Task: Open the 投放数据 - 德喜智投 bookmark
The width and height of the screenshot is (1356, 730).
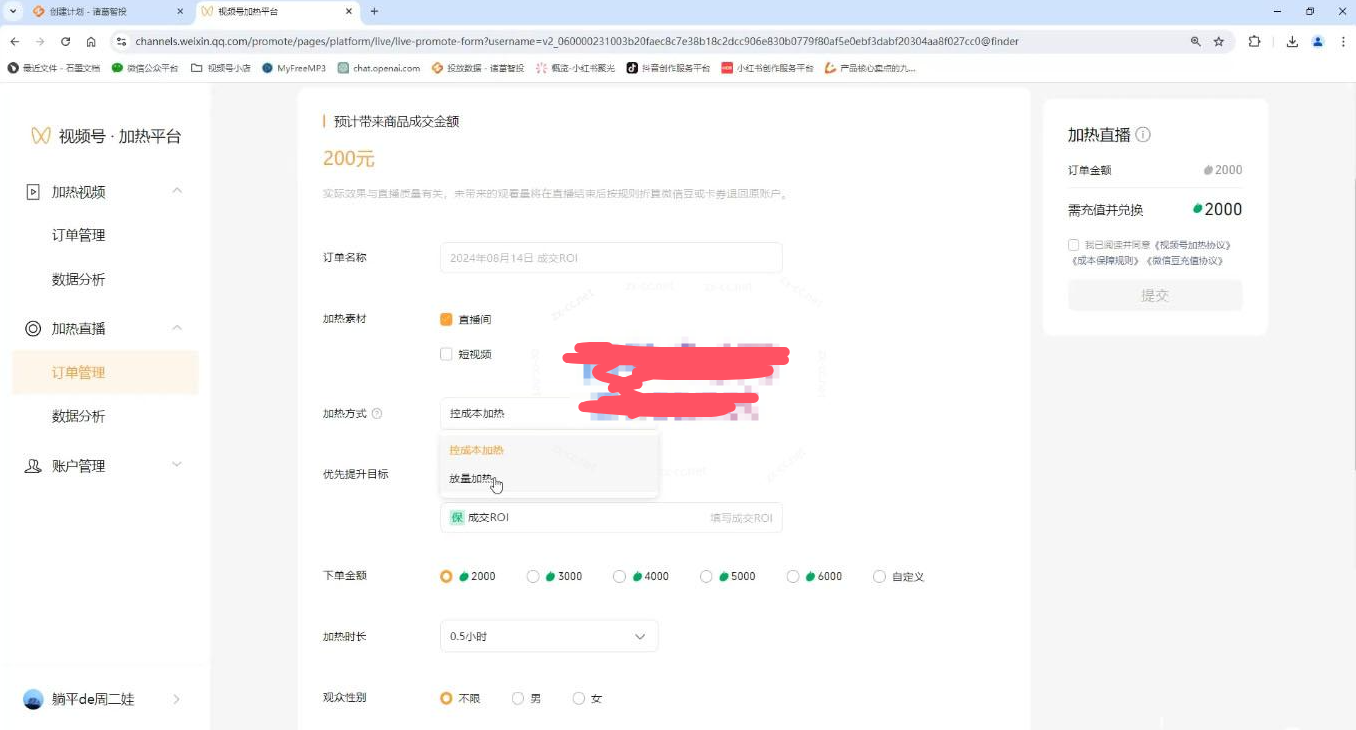Action: 478,68
